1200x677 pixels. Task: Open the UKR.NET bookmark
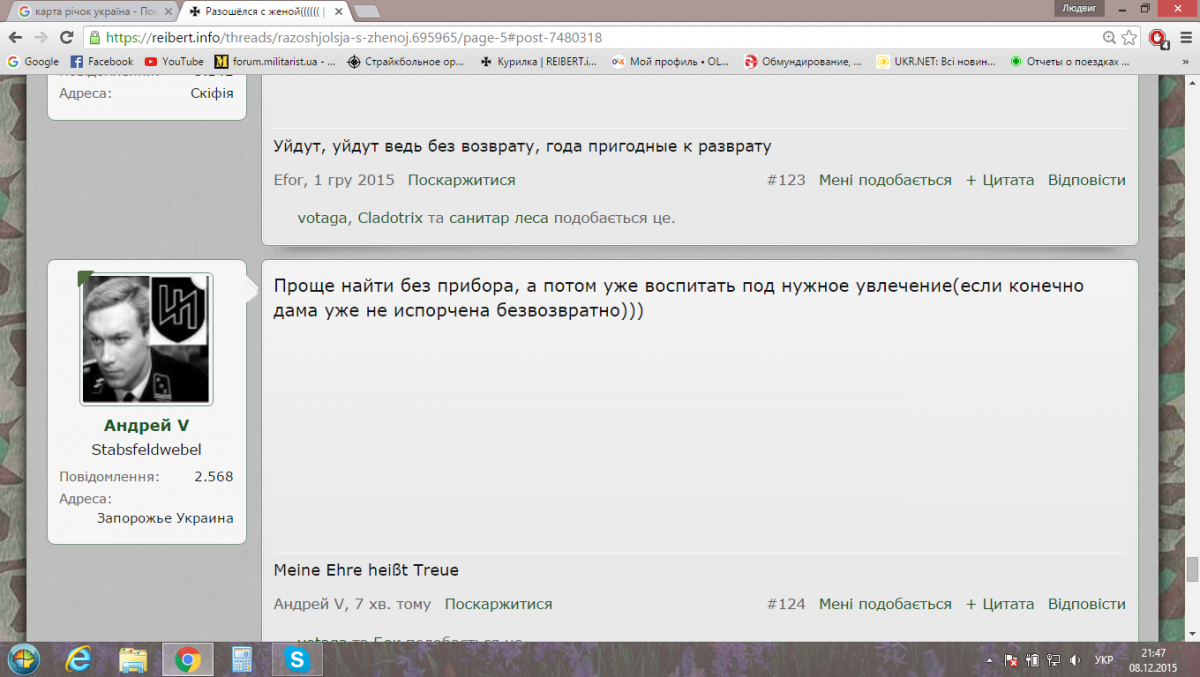tap(936, 62)
